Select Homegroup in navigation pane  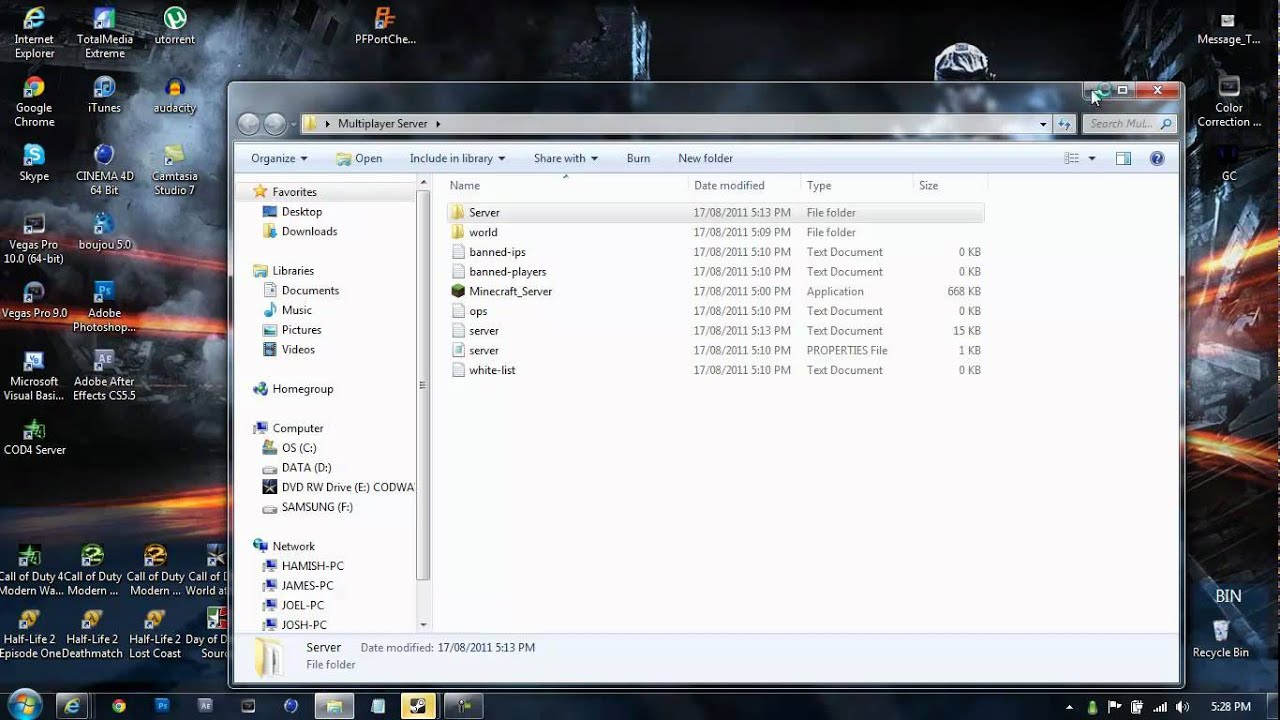[x=293, y=389]
